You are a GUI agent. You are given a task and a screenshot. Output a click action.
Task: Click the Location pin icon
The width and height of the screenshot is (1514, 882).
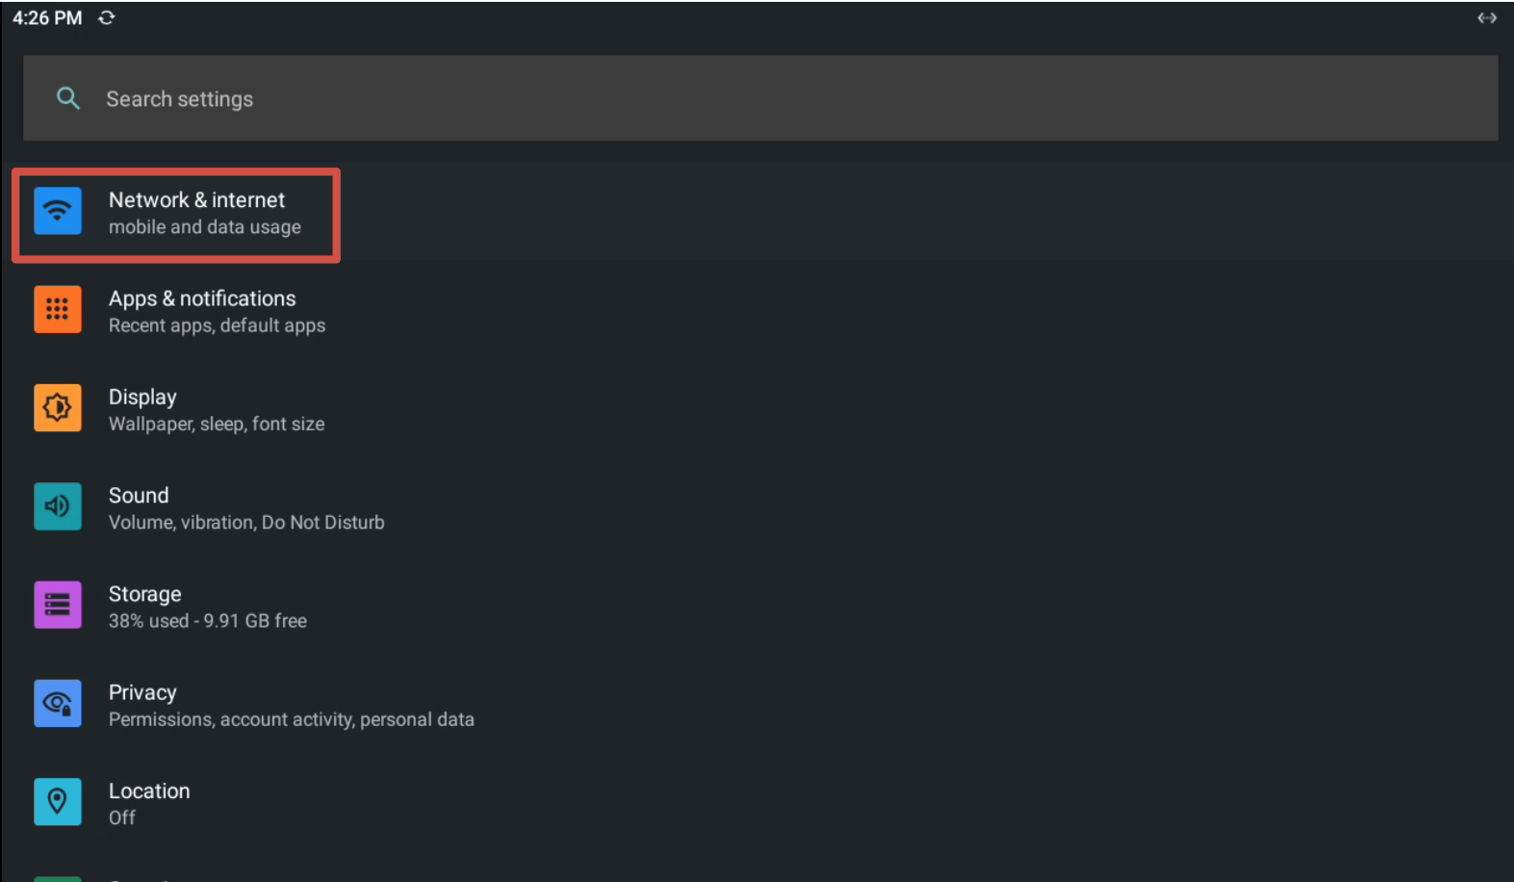[x=58, y=802]
